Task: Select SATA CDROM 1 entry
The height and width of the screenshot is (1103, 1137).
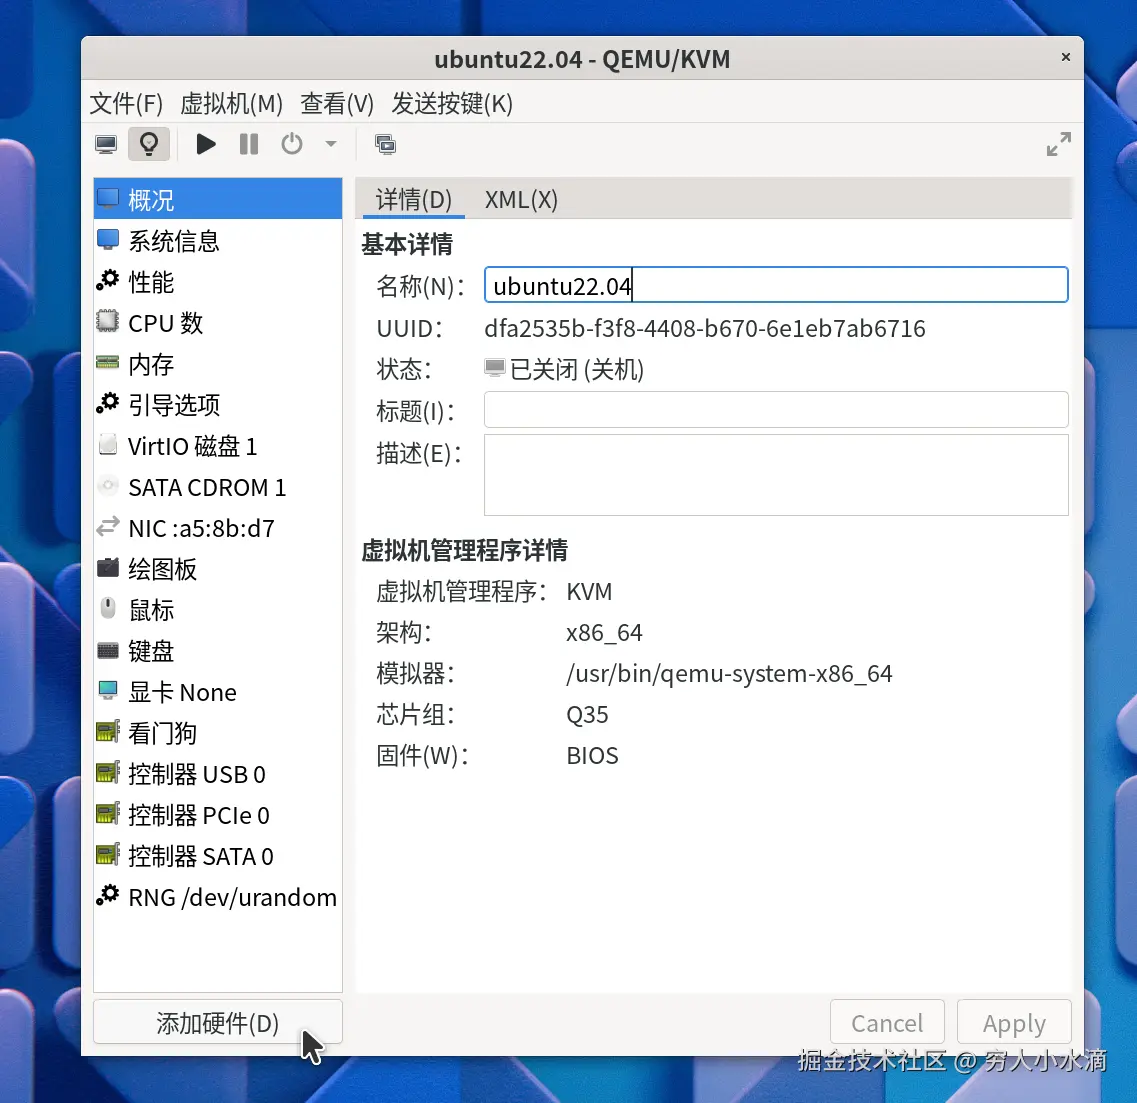Action: (x=218, y=487)
